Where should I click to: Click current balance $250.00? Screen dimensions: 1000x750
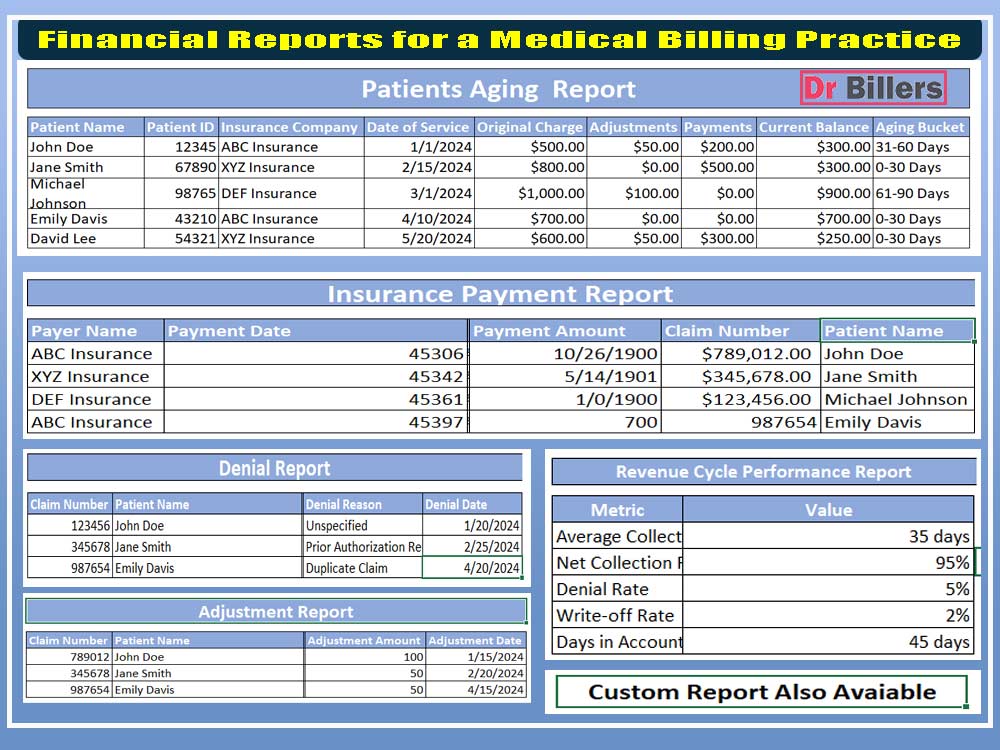(814, 239)
